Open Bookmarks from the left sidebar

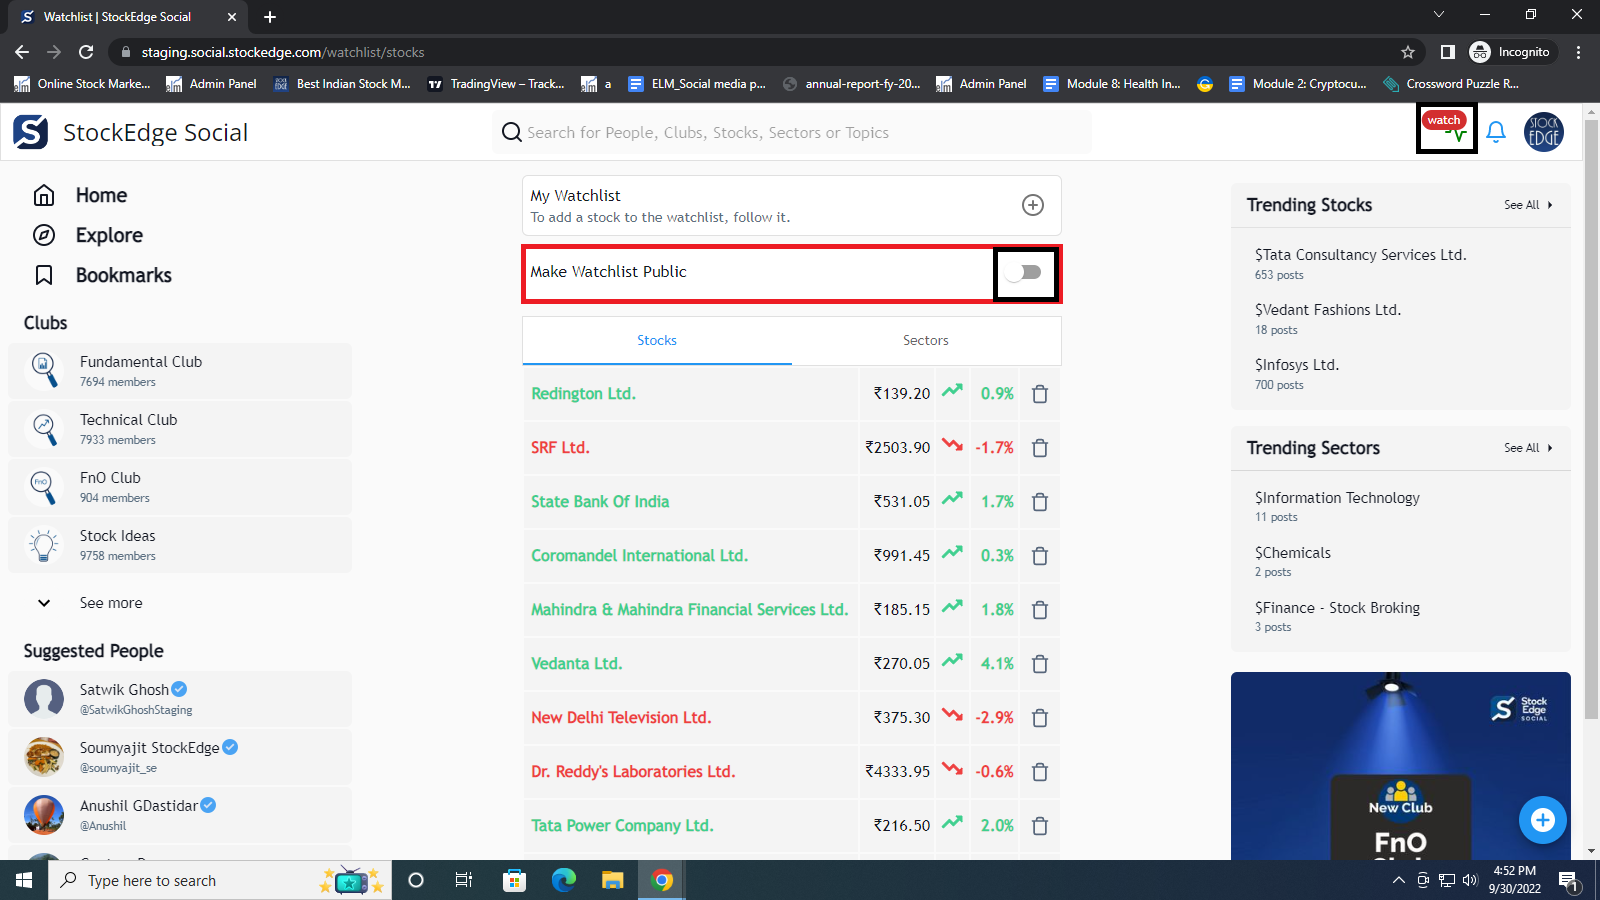click(122, 275)
